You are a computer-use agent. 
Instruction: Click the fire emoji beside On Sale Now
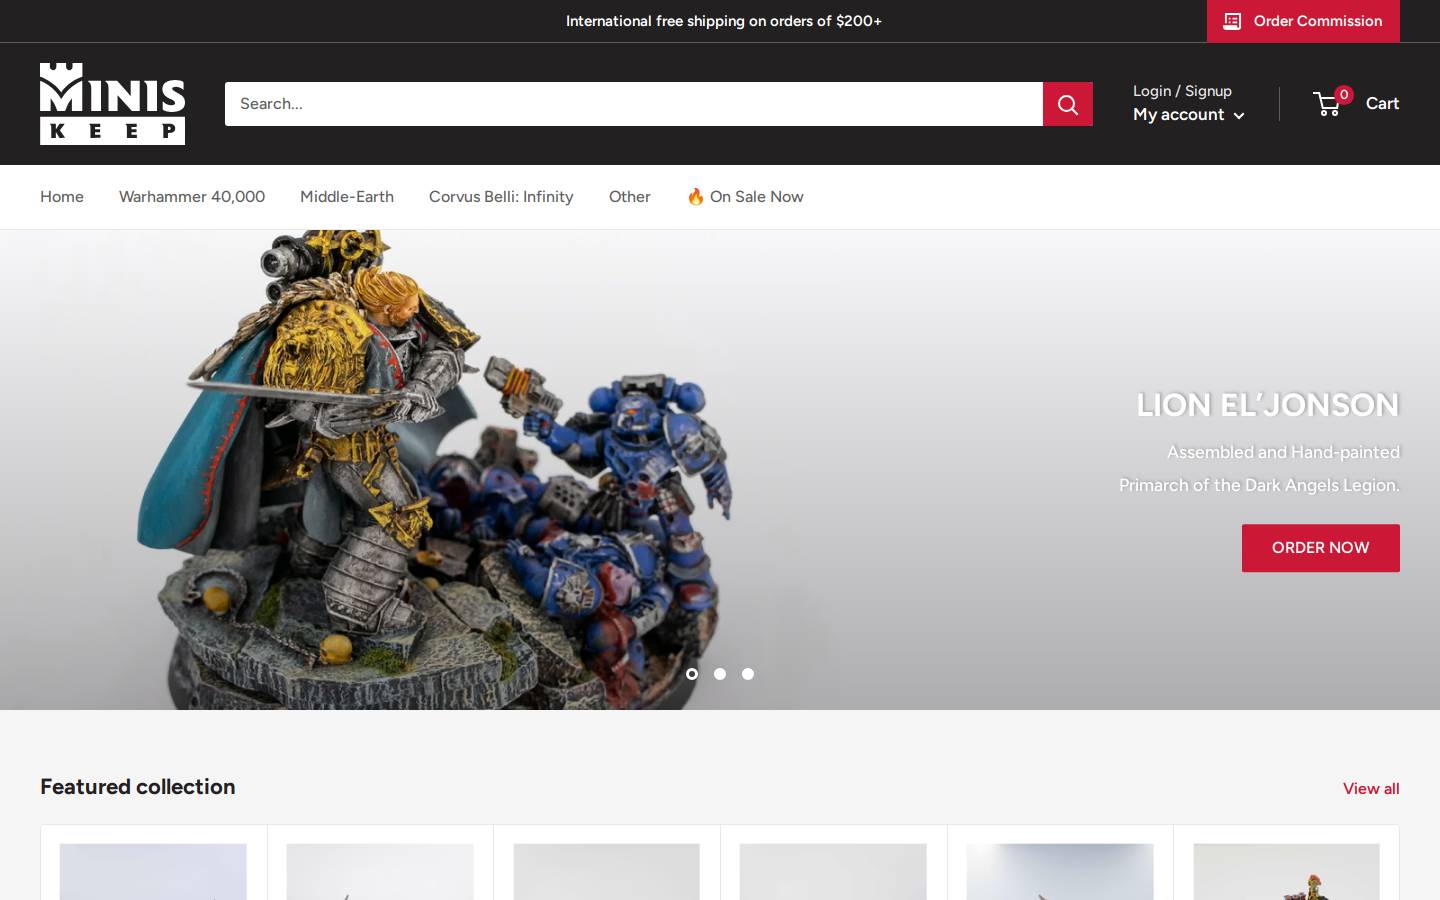695,197
